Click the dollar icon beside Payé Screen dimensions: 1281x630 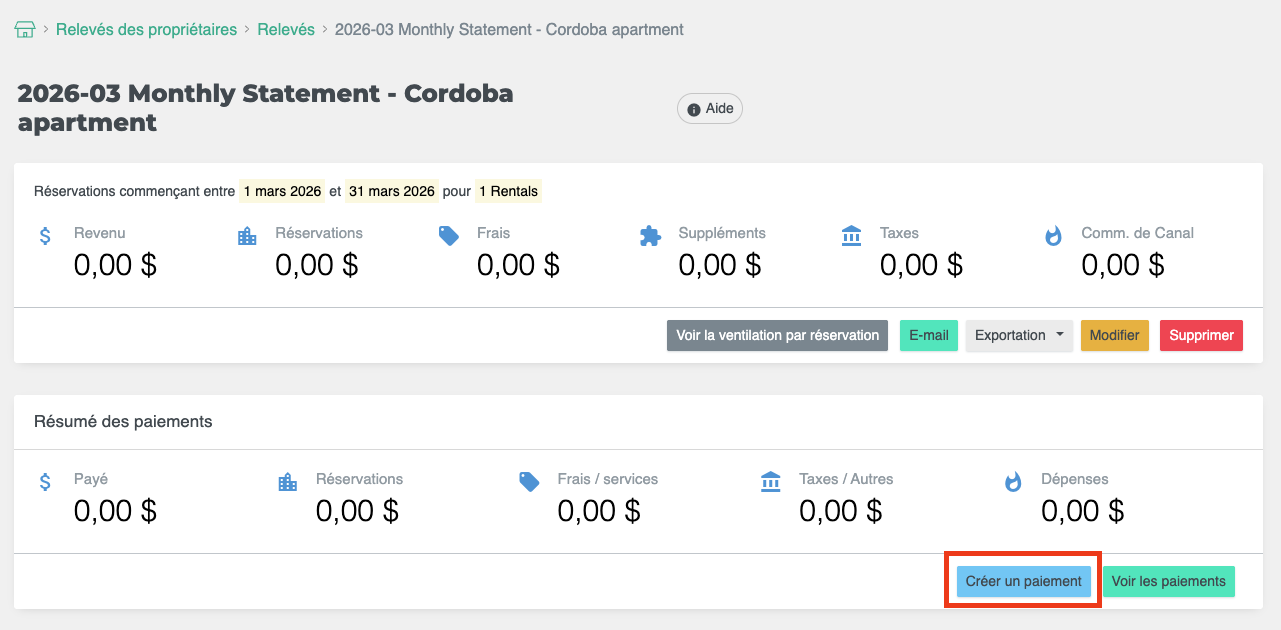point(45,482)
